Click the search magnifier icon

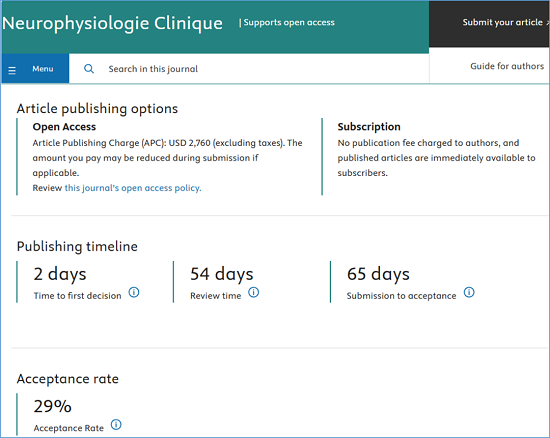pyautogui.click(x=89, y=69)
